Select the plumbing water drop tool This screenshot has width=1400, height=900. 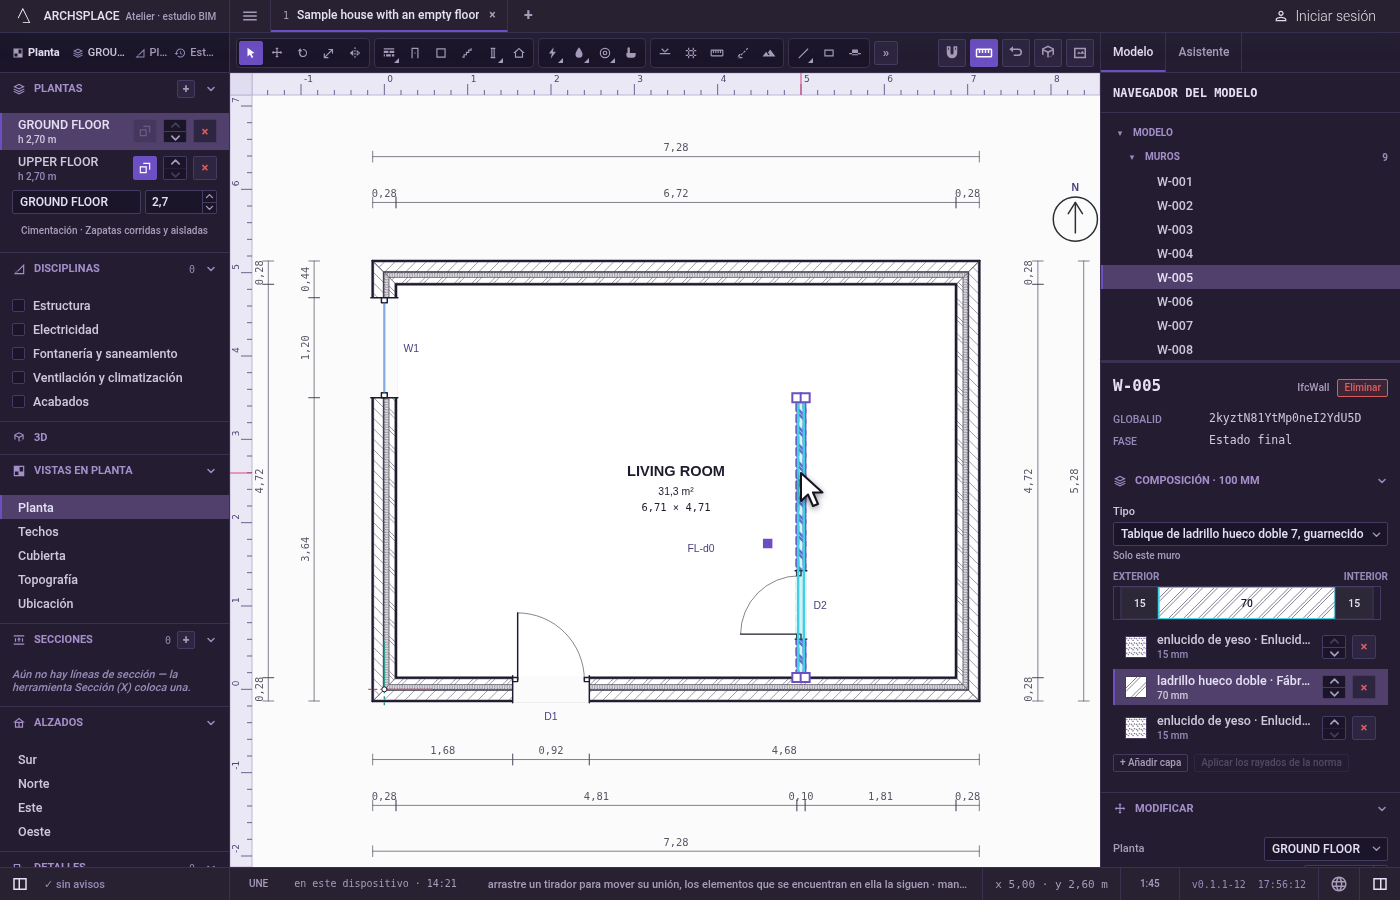pyautogui.click(x=579, y=53)
